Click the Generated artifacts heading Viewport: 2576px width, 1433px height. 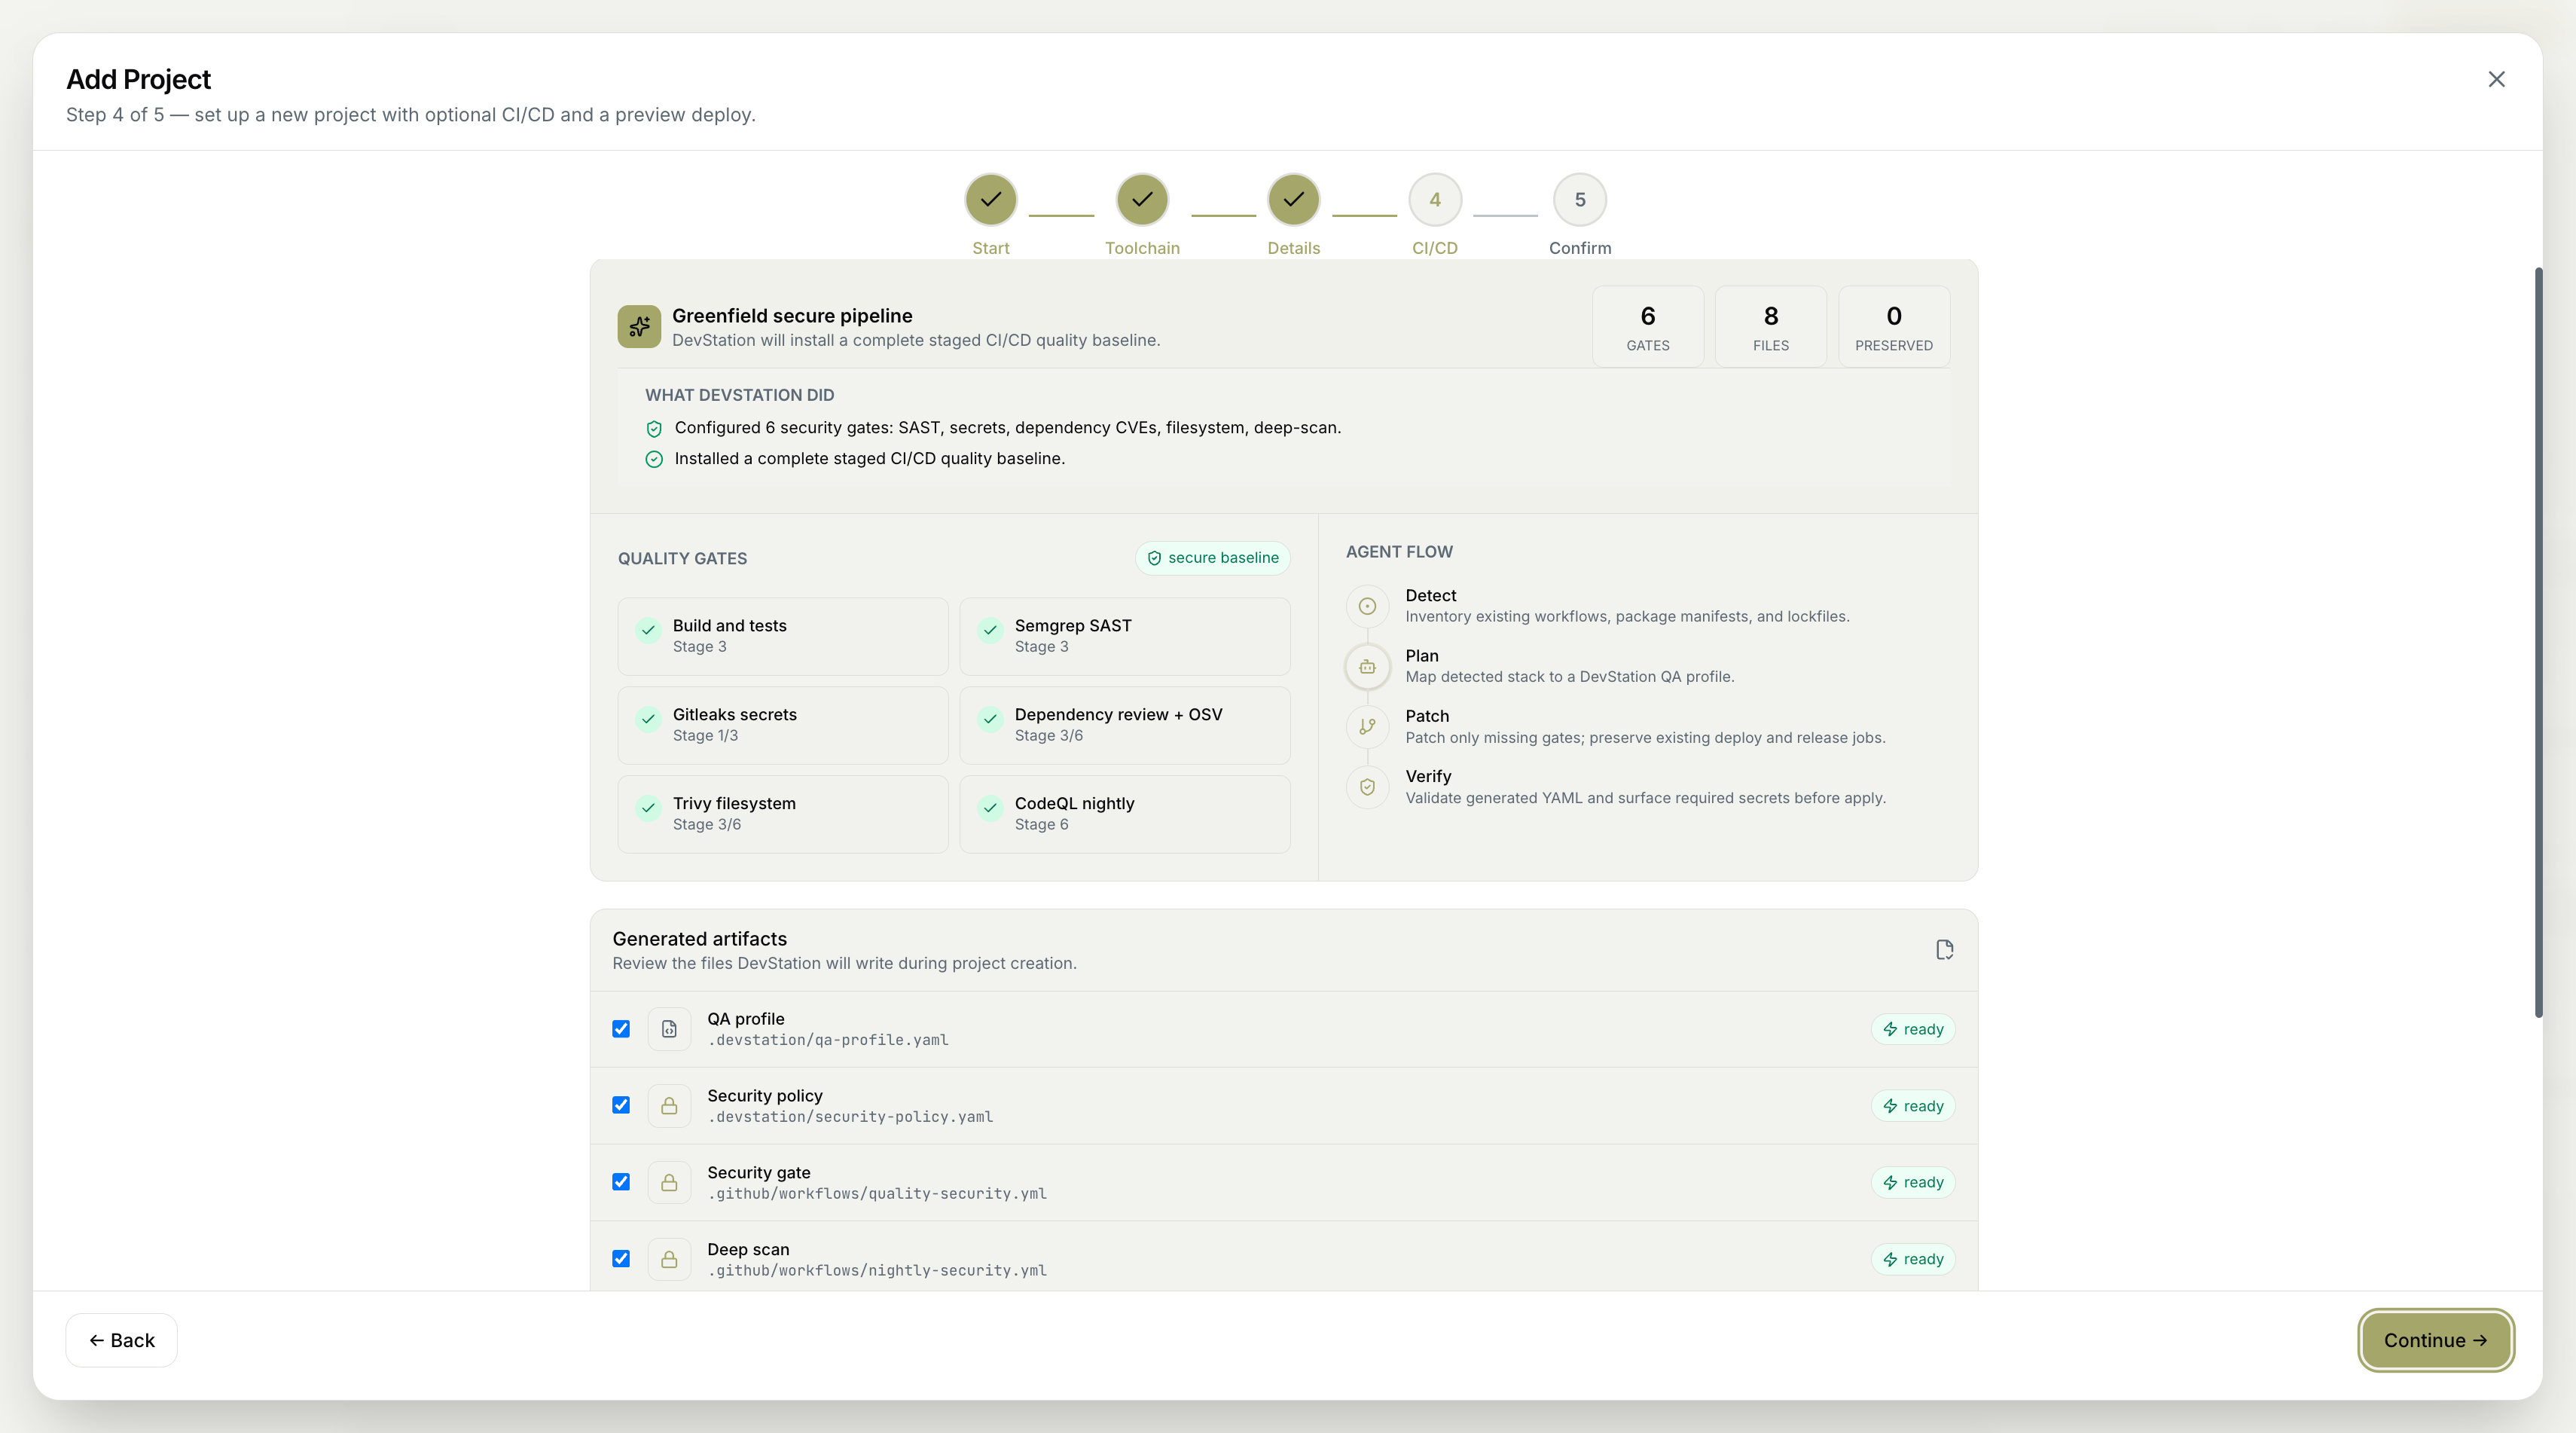[x=700, y=939]
